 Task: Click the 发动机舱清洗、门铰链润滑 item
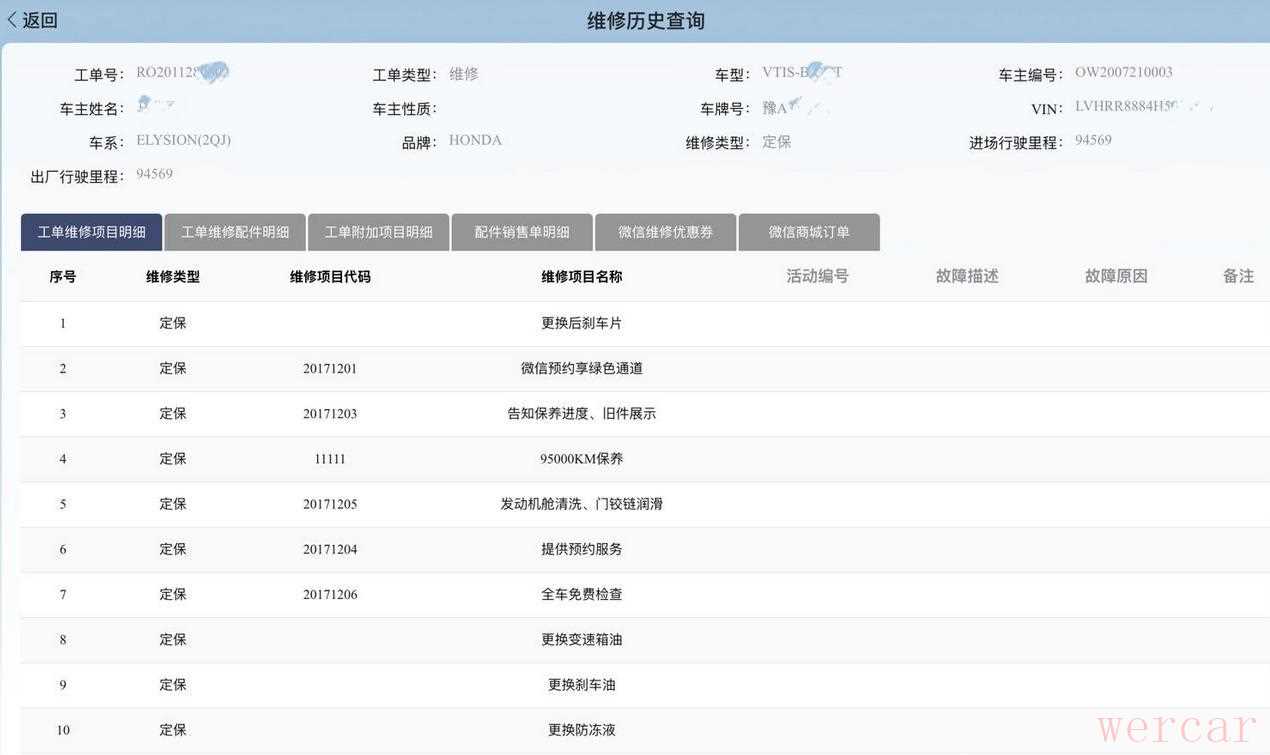point(582,504)
